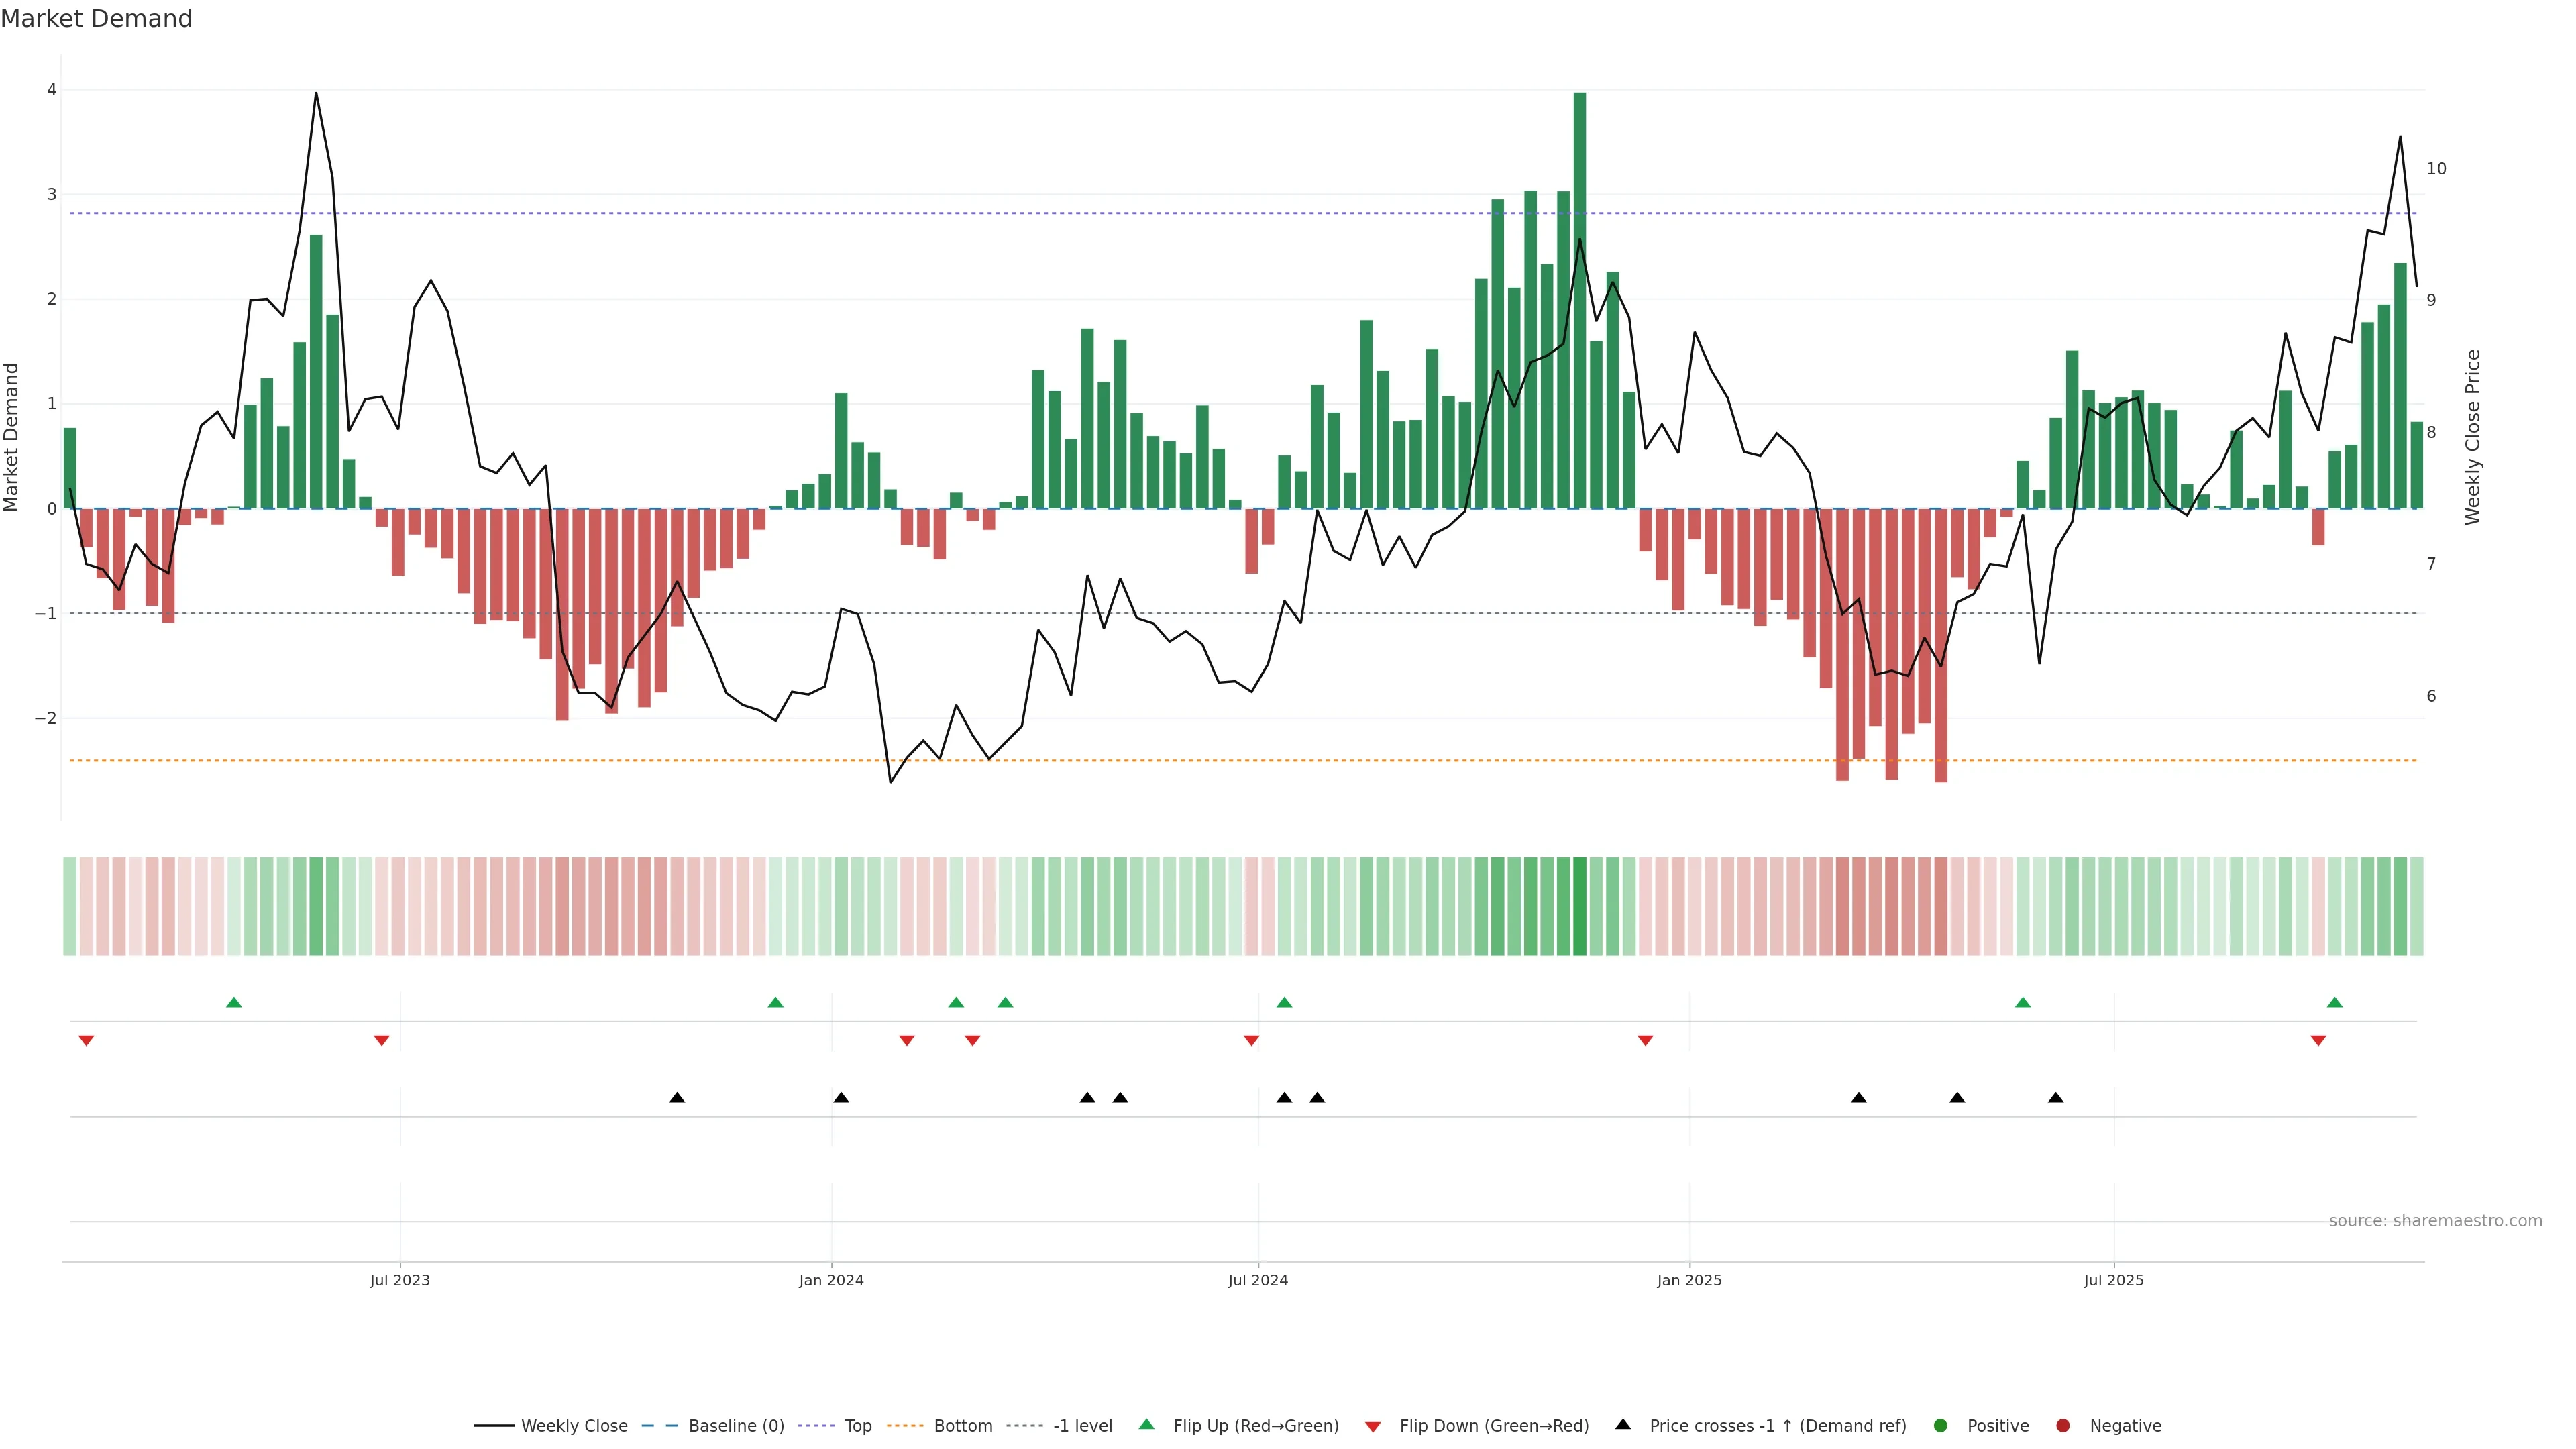The image size is (2576, 1449).
Task: Click the first black price-cross triangle marker
Action: [677, 1098]
